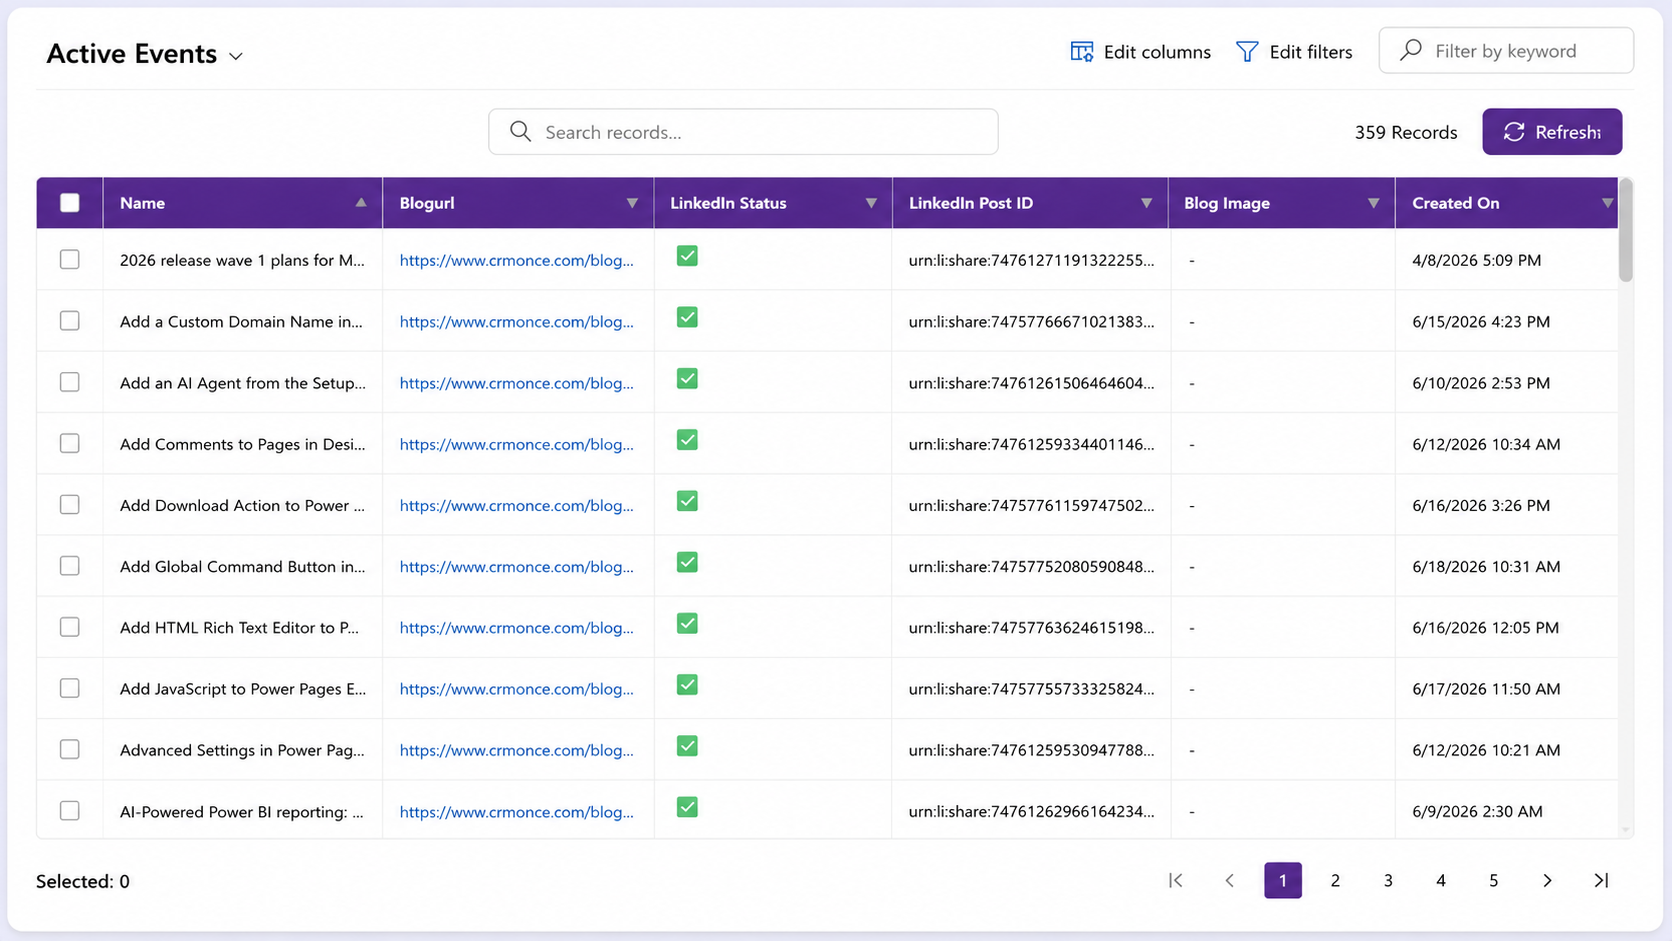Click LinkedIn Status checkmark for AI-Powered Power BI row
1672x941 pixels.
pos(687,807)
